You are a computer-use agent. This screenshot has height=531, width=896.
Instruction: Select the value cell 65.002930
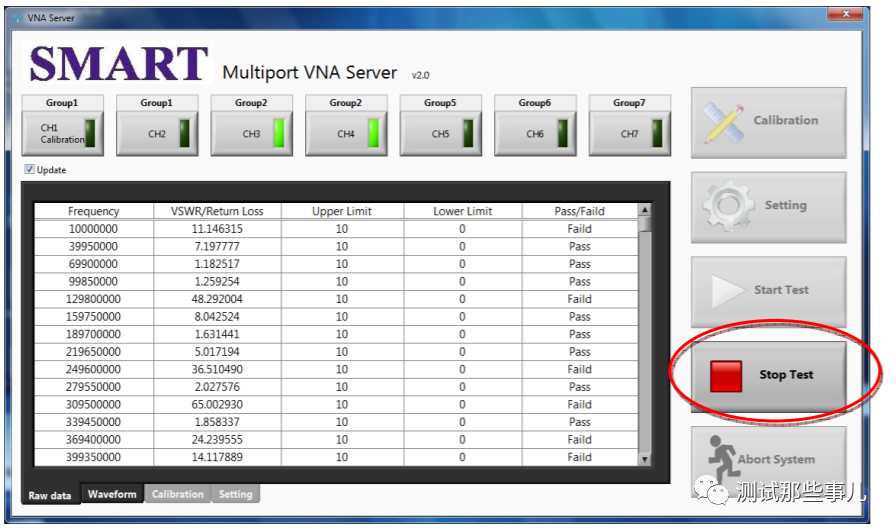tap(217, 404)
